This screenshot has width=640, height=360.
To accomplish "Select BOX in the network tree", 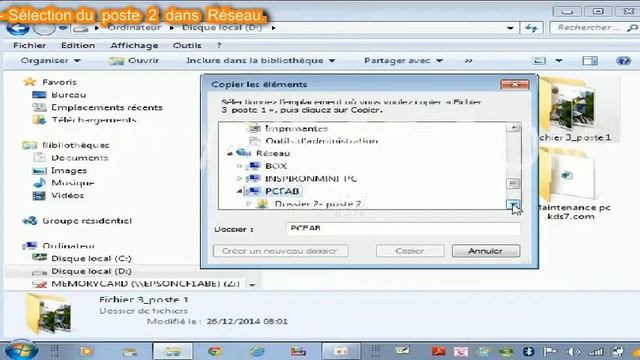I will [x=276, y=166].
